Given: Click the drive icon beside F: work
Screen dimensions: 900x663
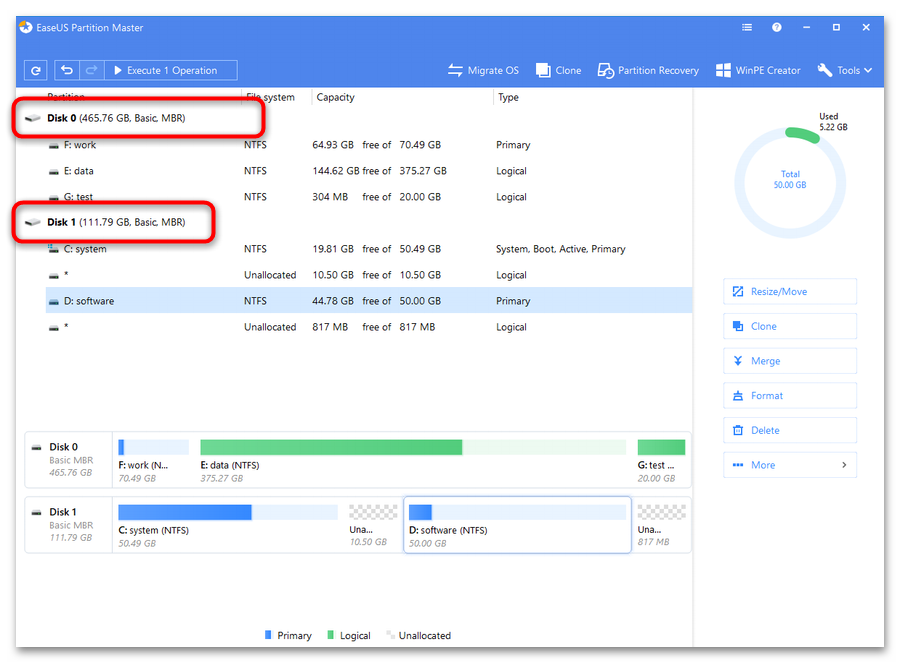Looking at the screenshot, I should (x=53, y=146).
